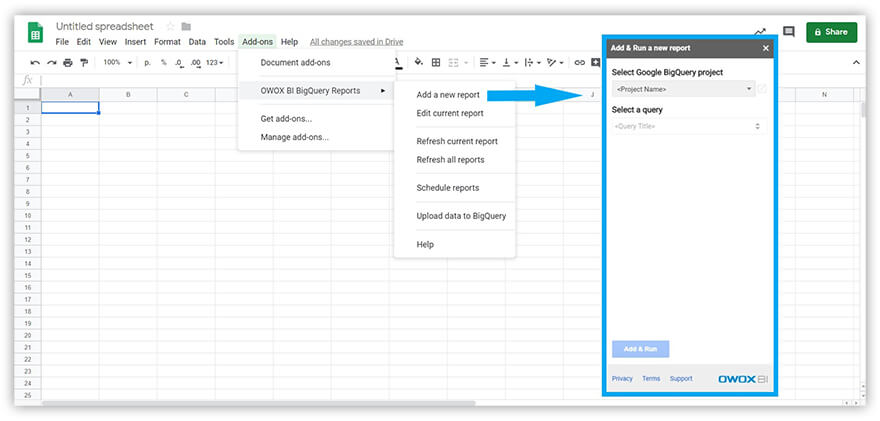The width and height of the screenshot is (880, 421).
Task: Select Refresh current report
Action: coord(455,141)
